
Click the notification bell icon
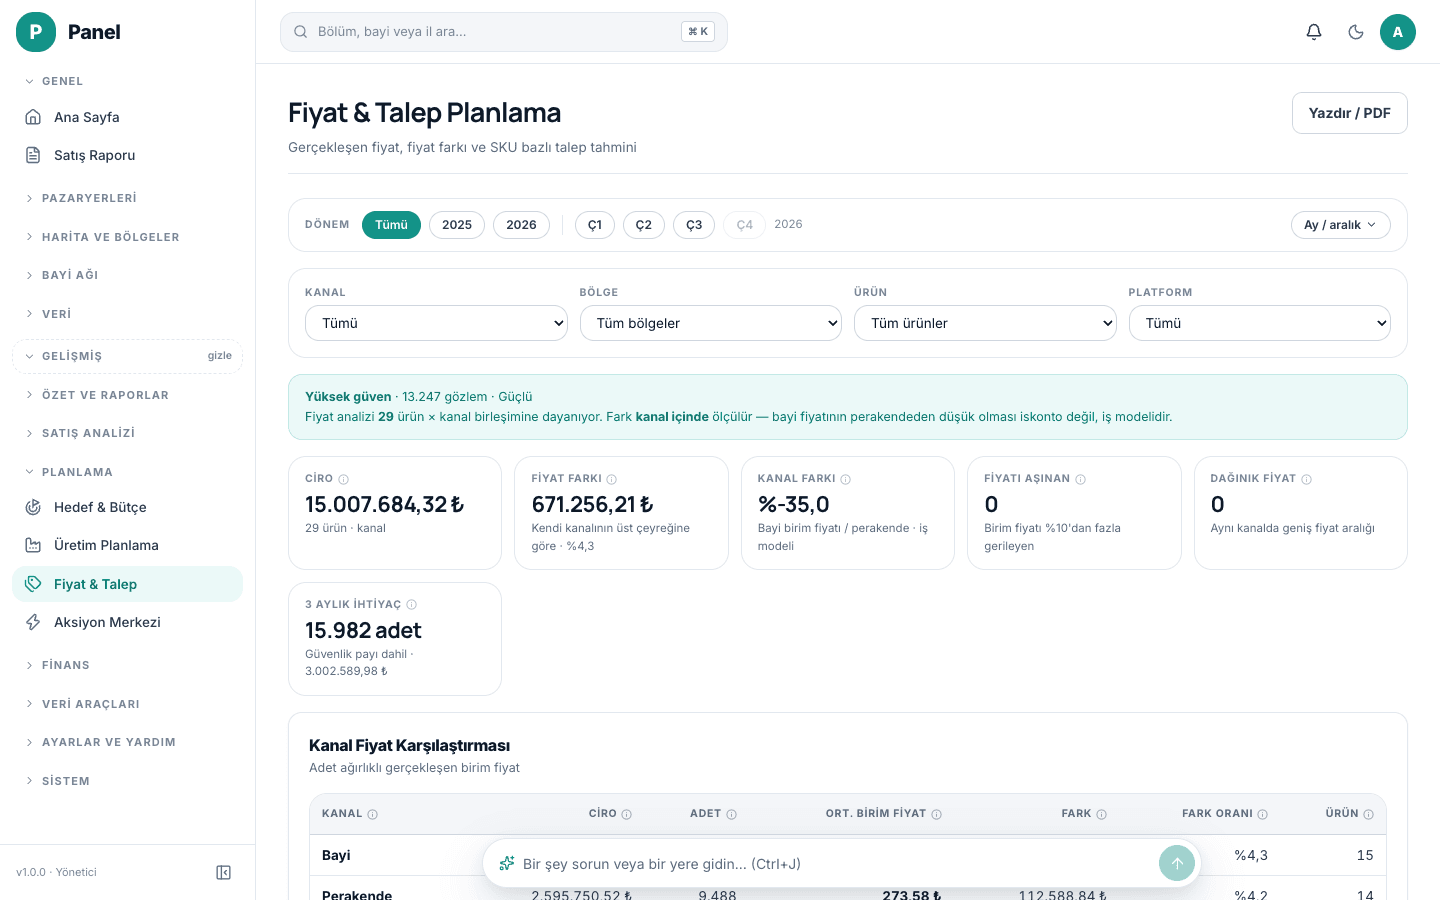click(1314, 32)
